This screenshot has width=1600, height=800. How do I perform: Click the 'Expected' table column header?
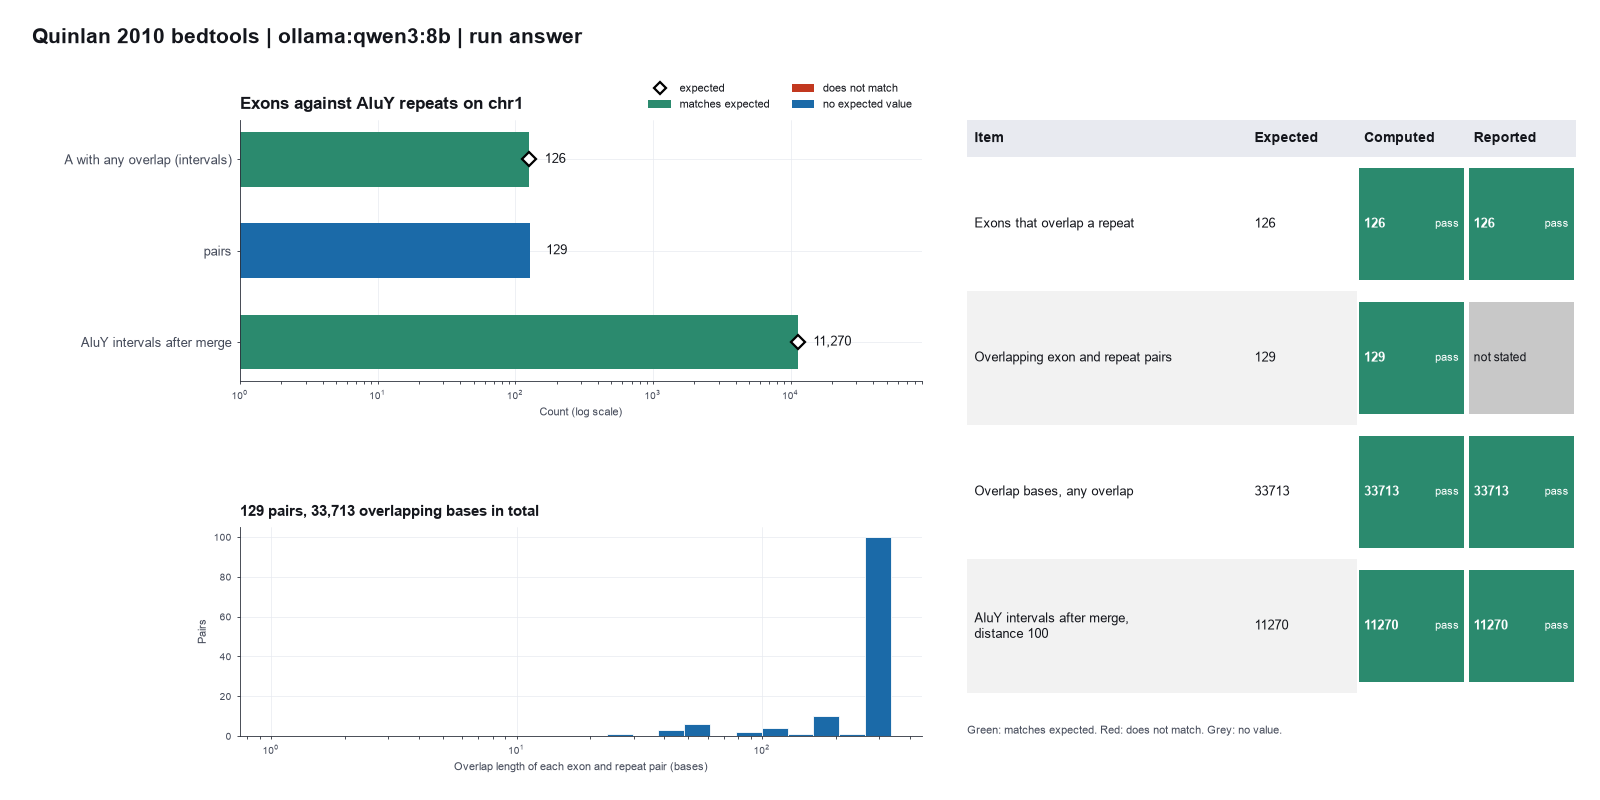point(1286,137)
